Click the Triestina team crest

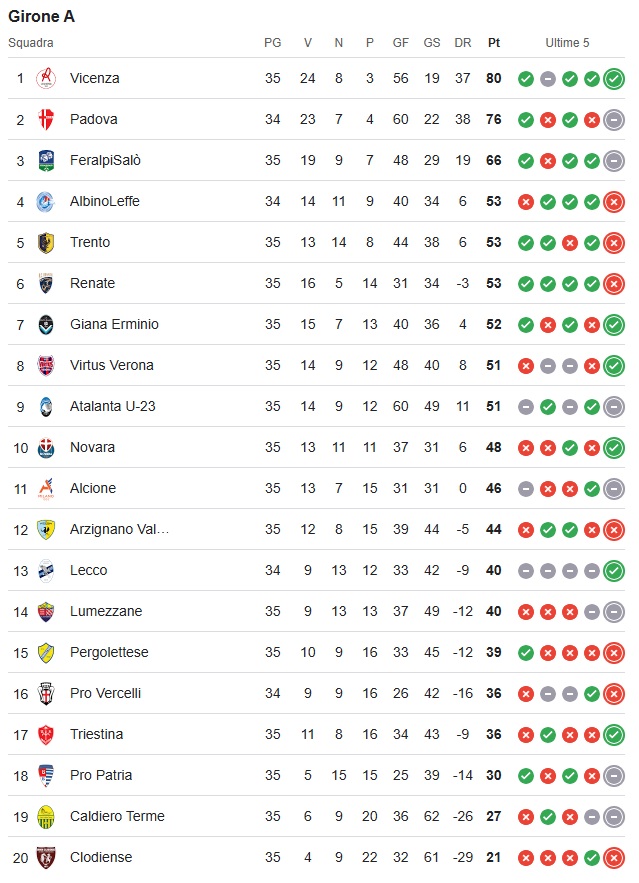pyautogui.click(x=46, y=734)
